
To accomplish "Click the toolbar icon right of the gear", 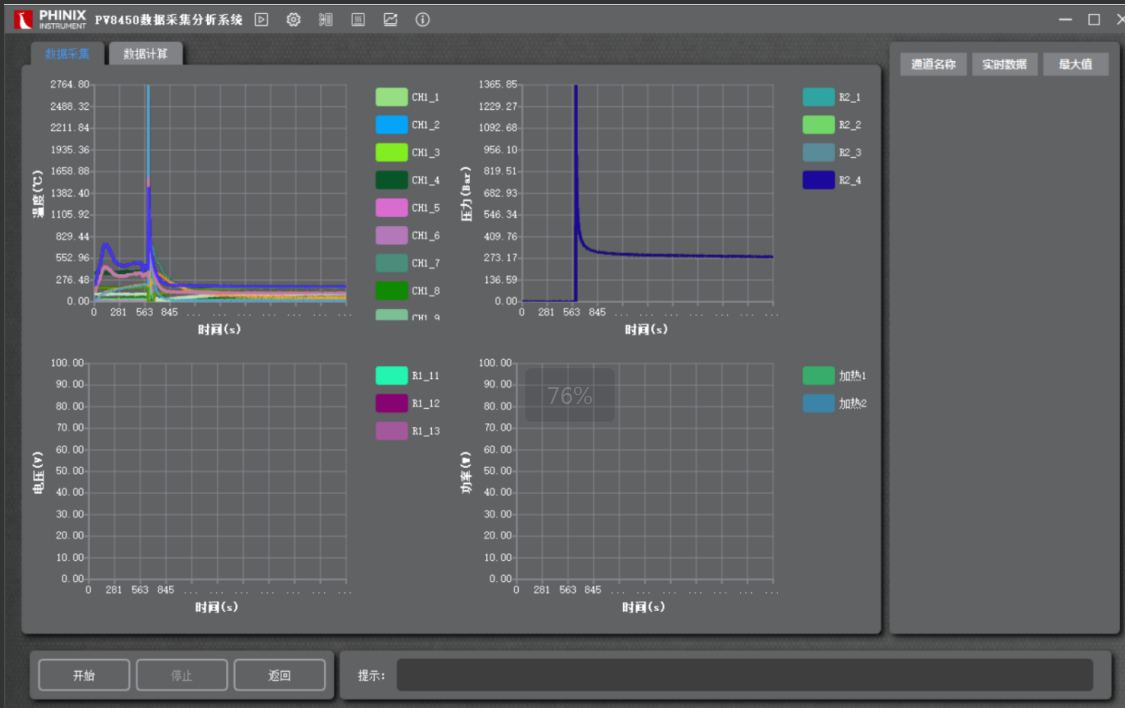I will click(x=325, y=19).
